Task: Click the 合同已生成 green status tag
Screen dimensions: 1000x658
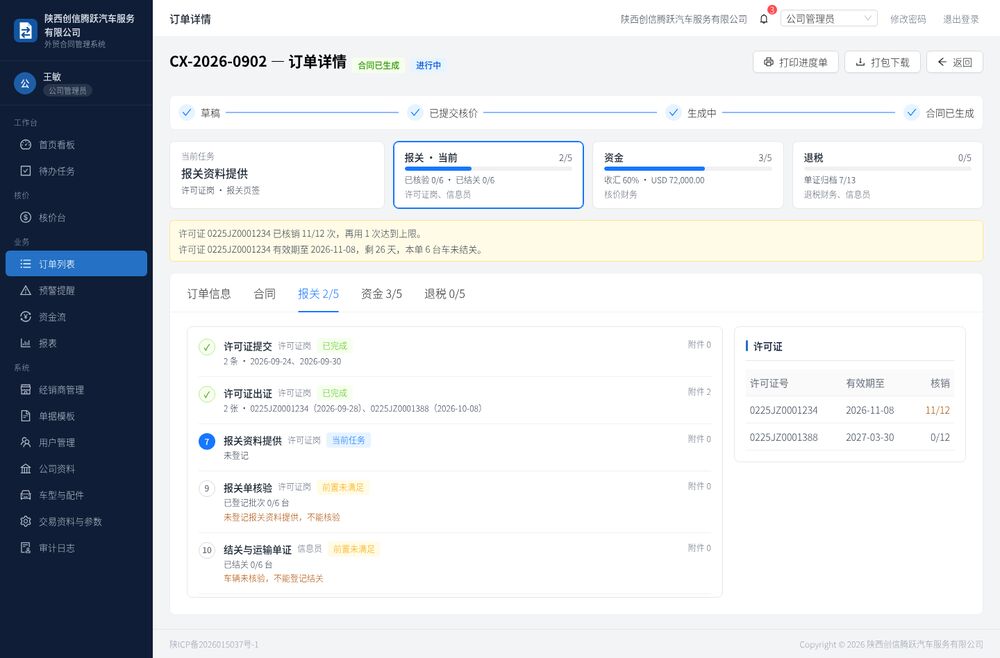Action: (x=378, y=65)
